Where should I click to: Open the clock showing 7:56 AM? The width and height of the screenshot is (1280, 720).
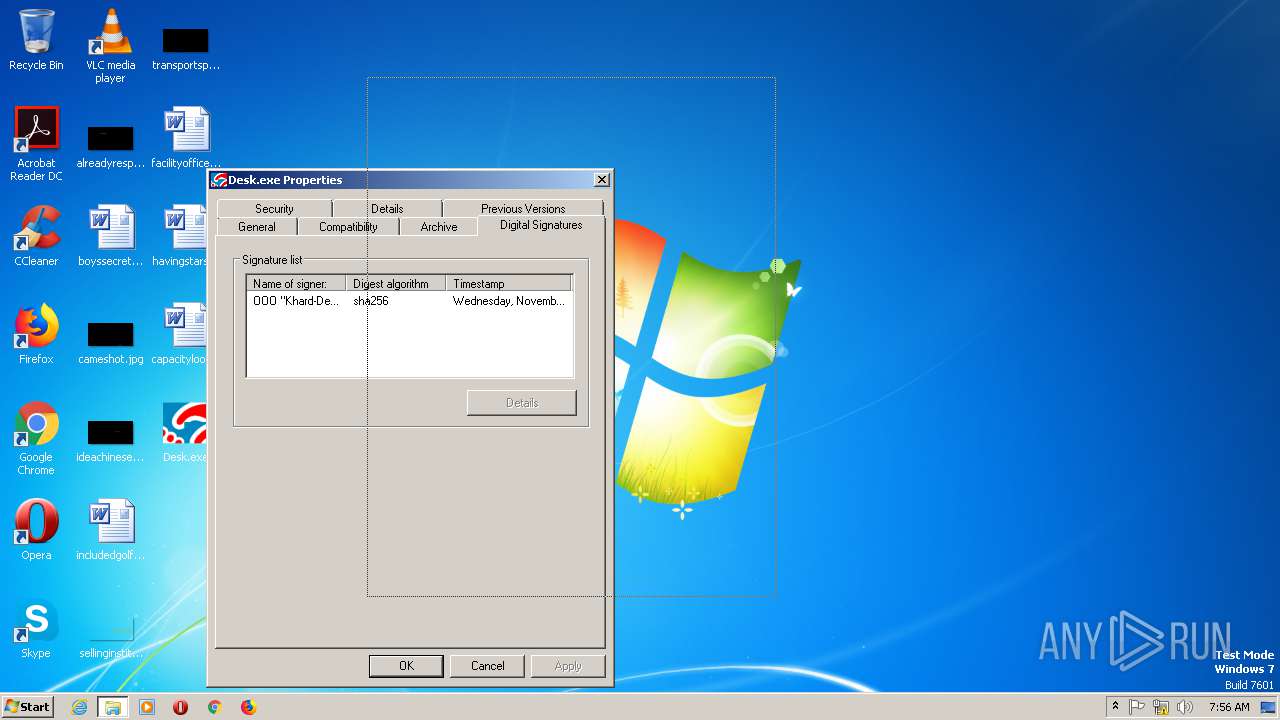click(x=1229, y=707)
